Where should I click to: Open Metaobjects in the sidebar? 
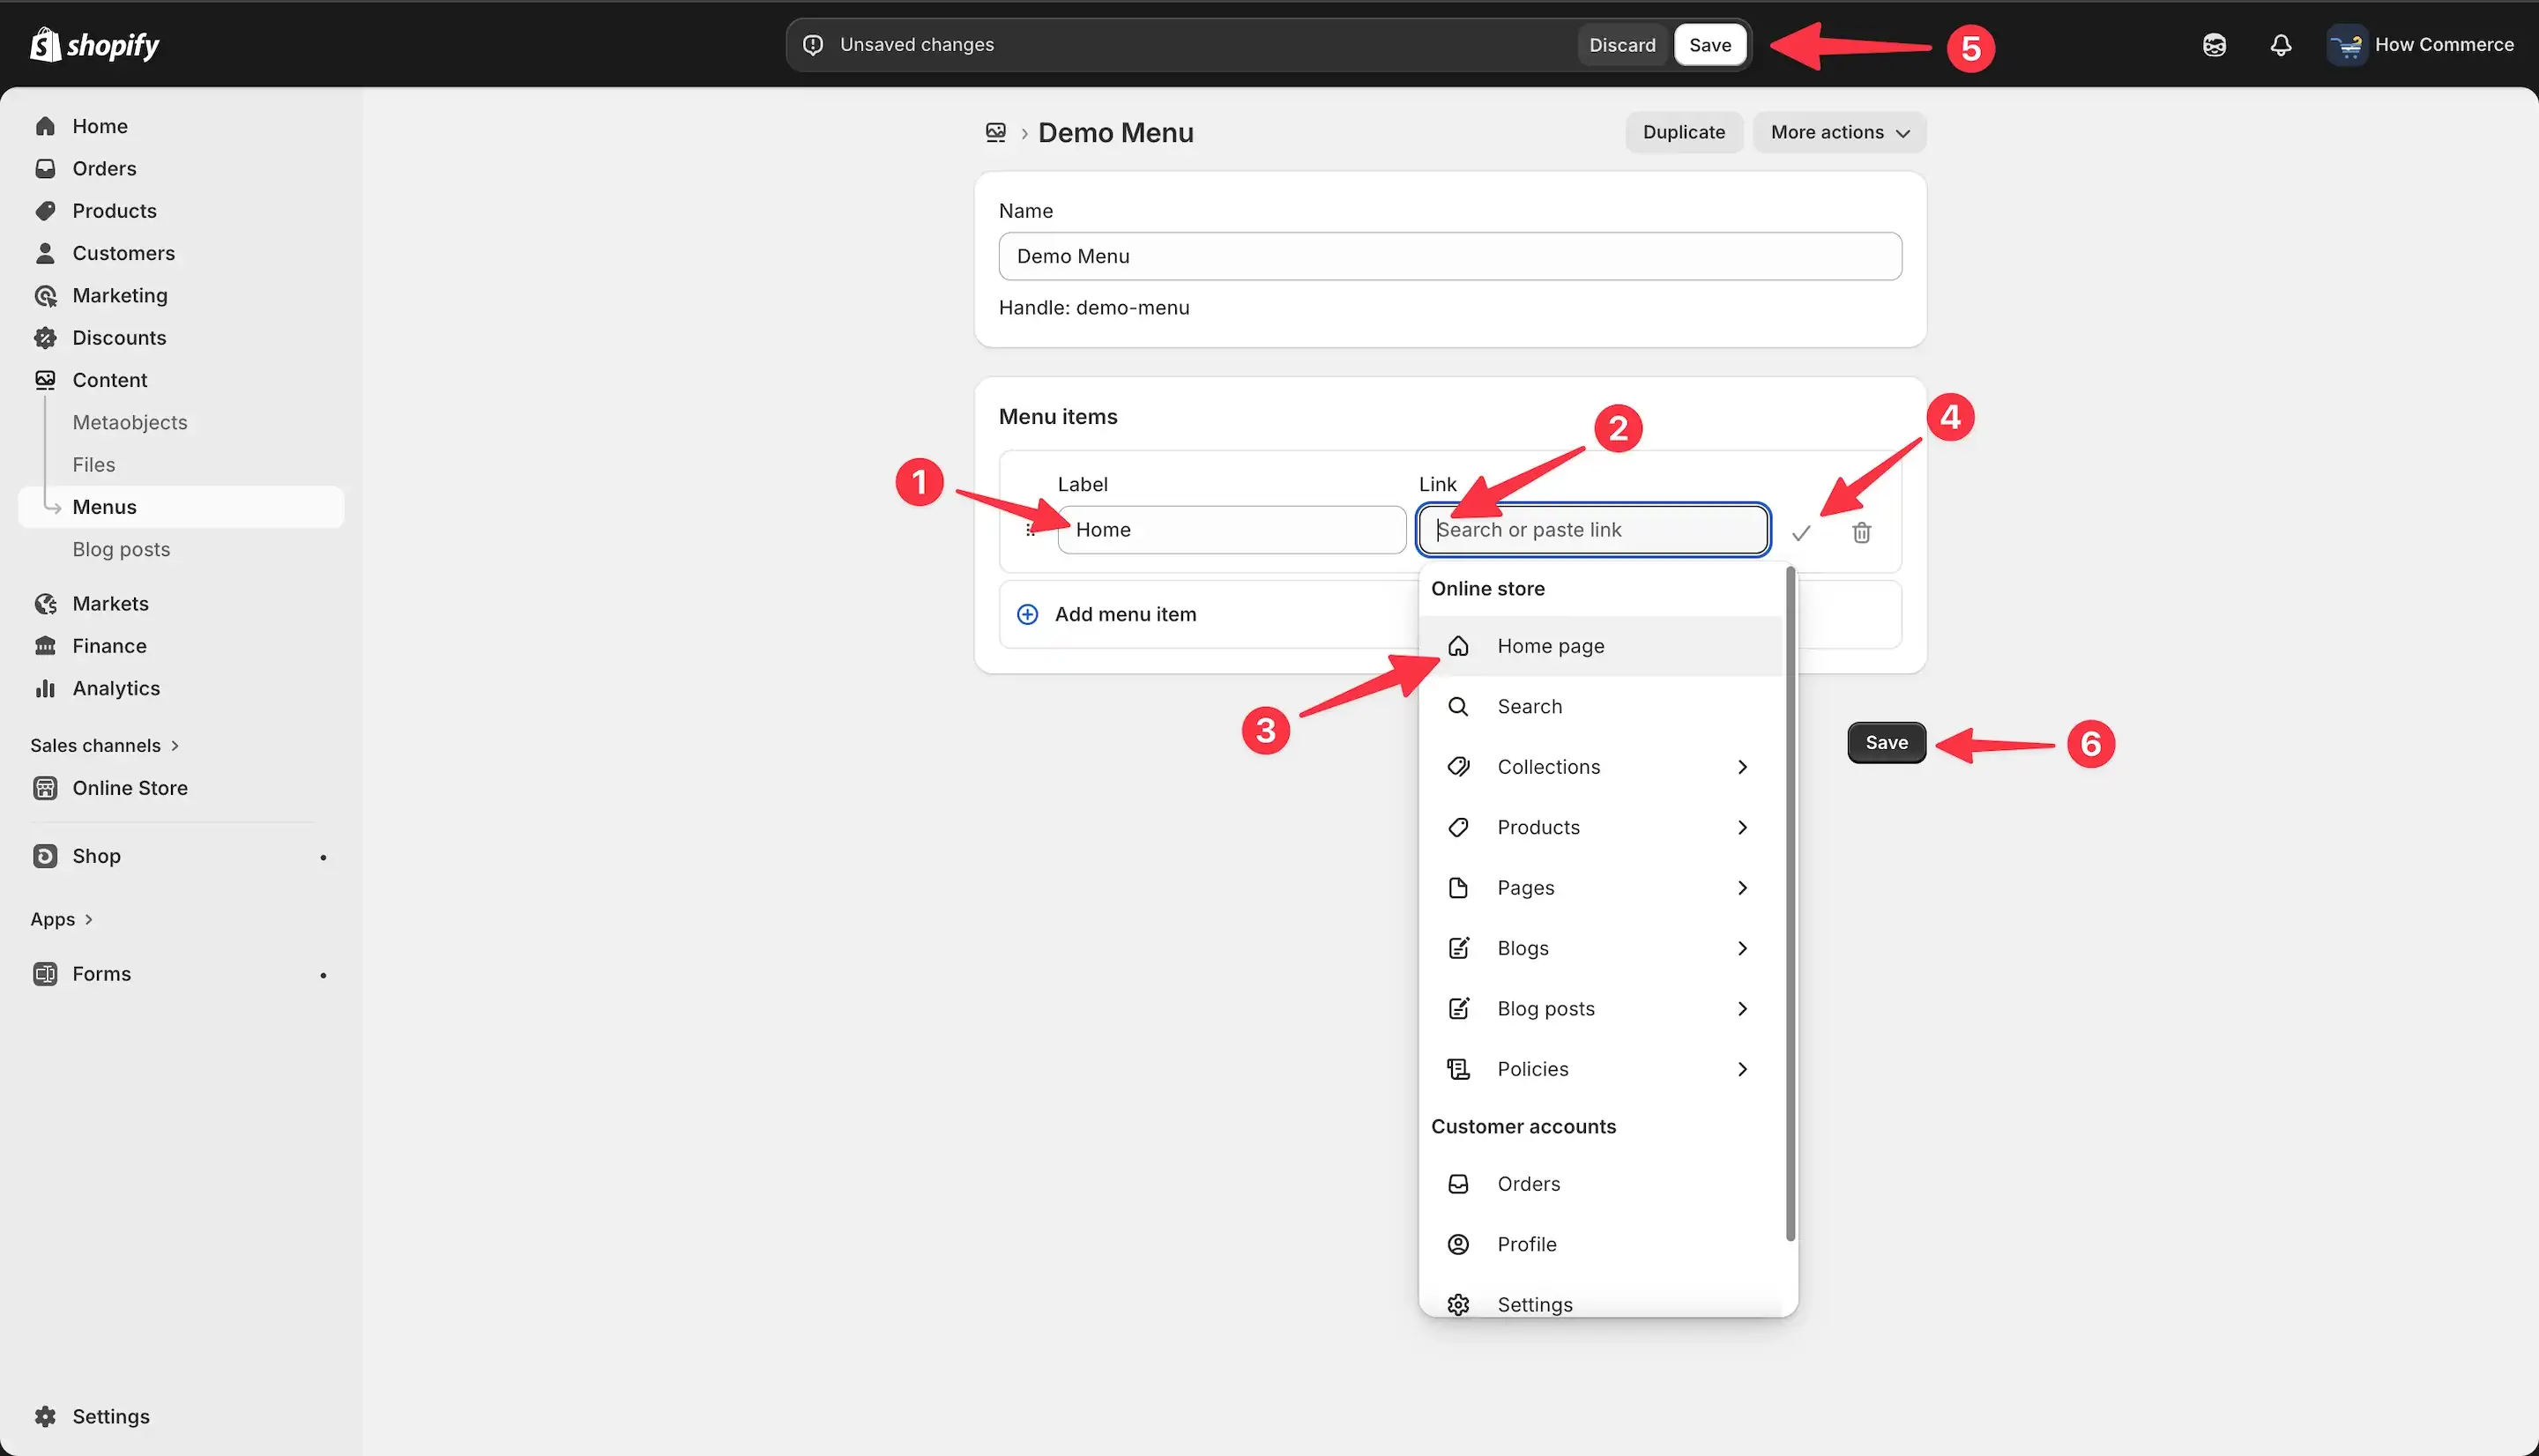(130, 423)
